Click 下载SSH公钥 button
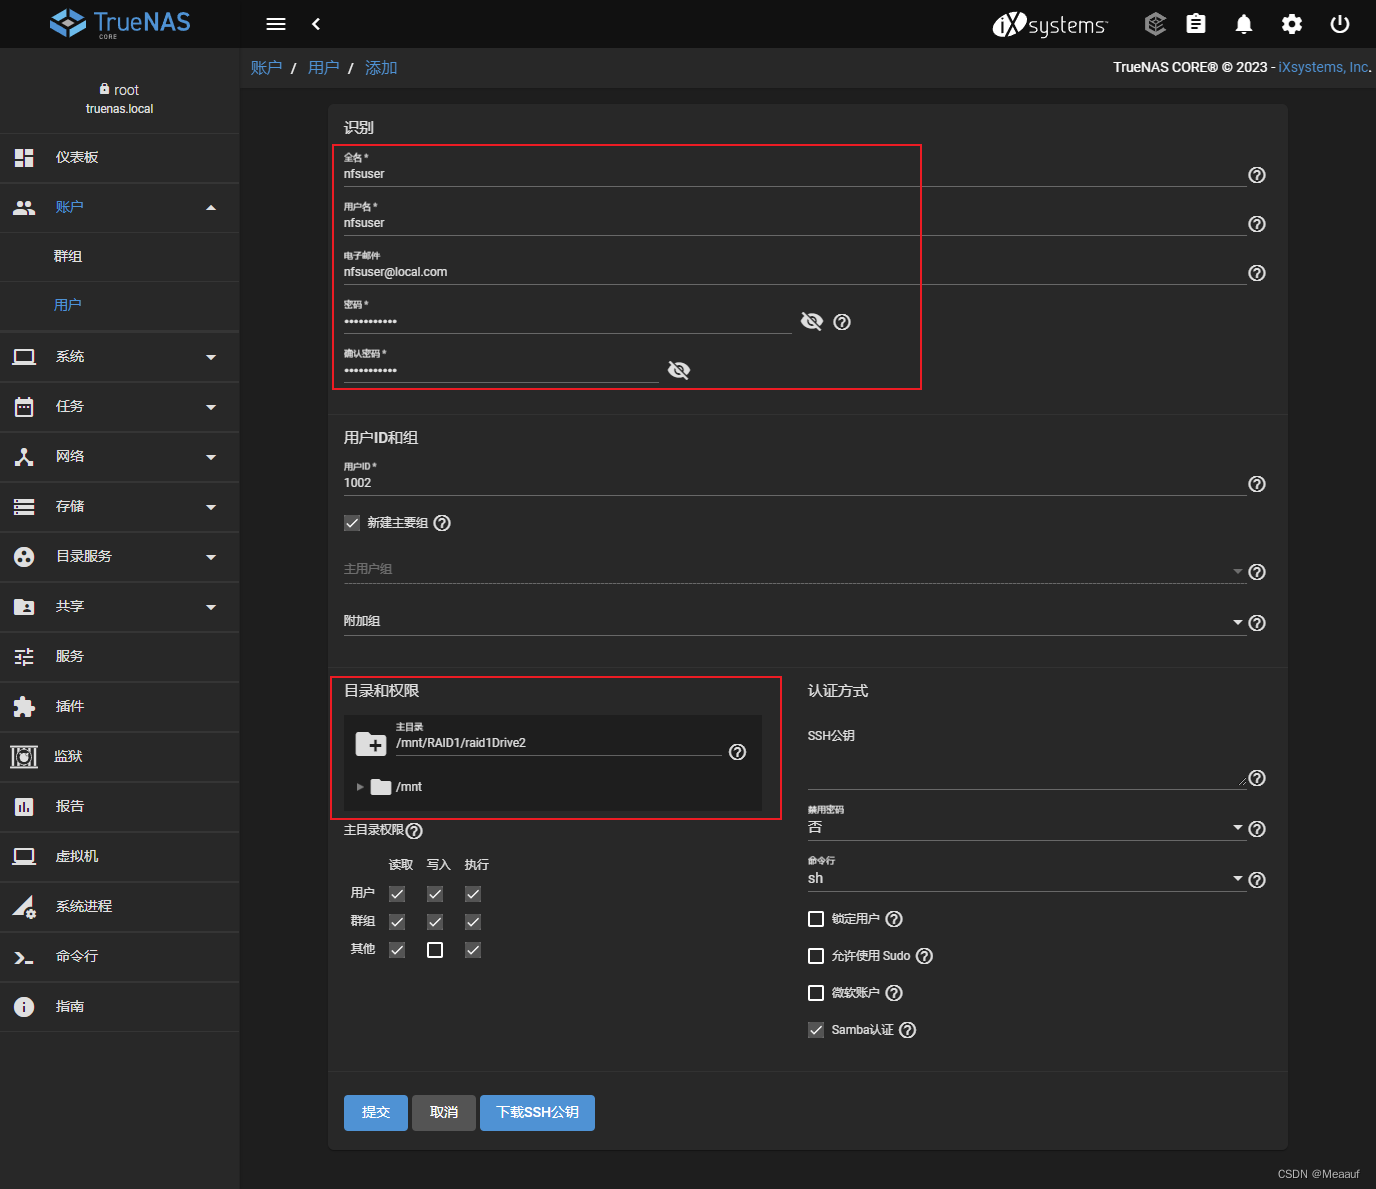 point(537,1113)
